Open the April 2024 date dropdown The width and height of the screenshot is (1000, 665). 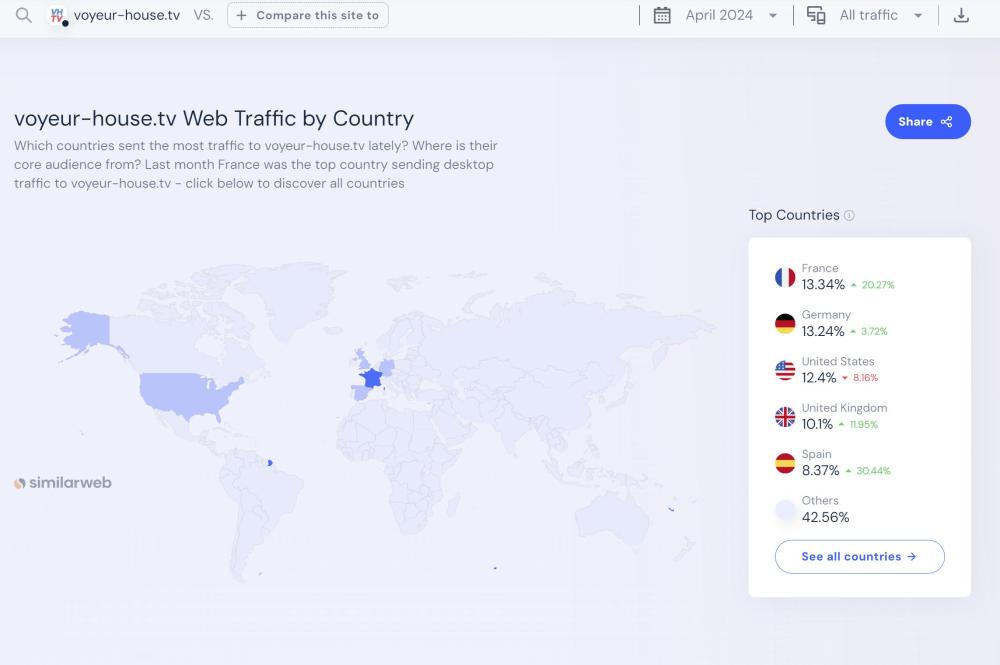tap(731, 15)
